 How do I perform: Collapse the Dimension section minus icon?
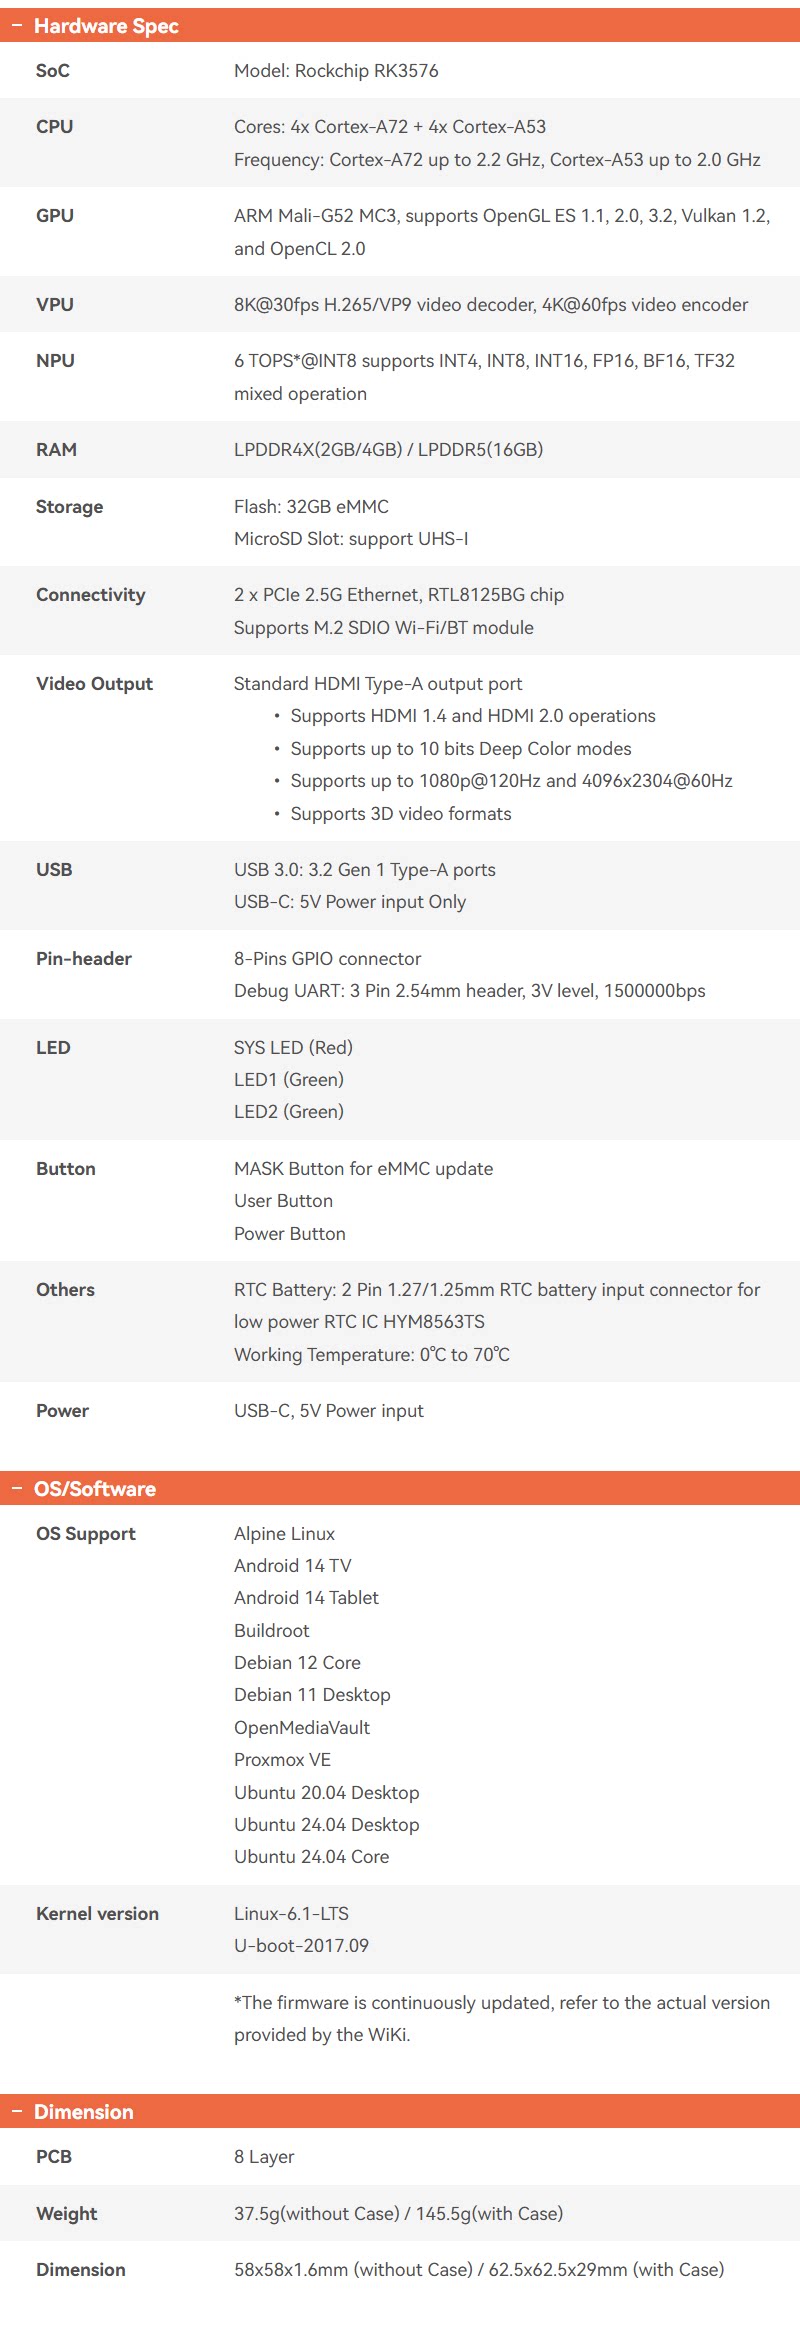pos(17,2111)
